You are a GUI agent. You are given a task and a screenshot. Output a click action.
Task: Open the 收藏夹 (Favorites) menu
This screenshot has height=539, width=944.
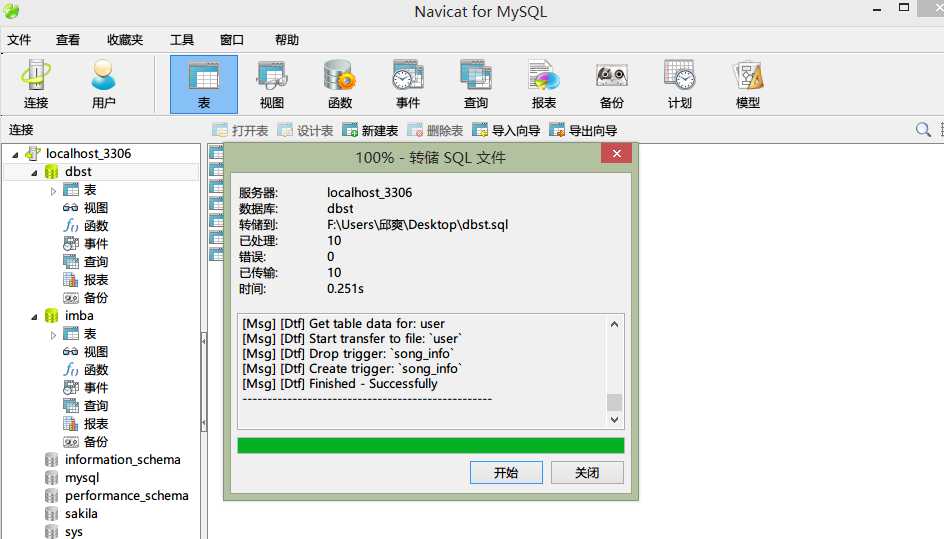point(125,40)
